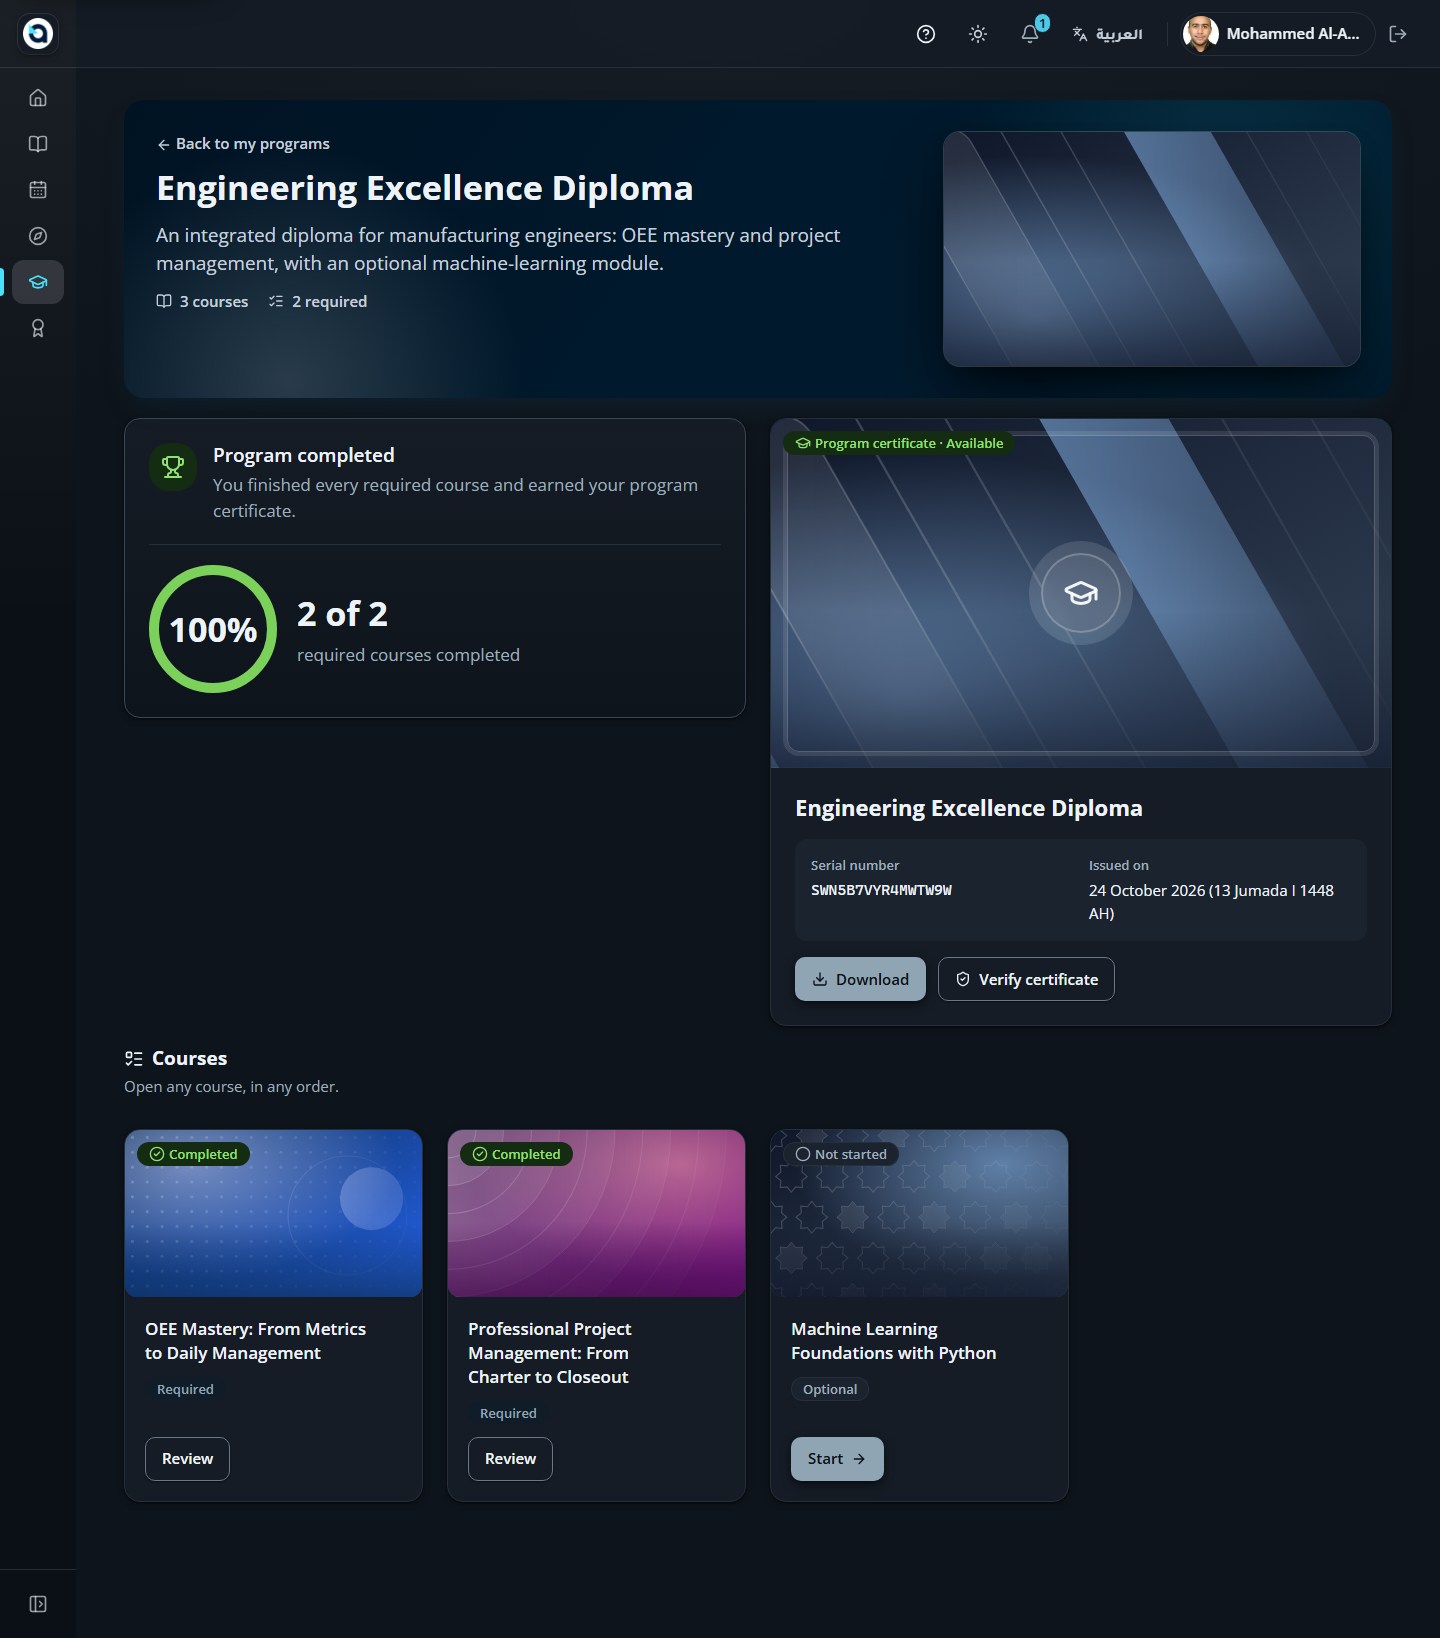This screenshot has width=1440, height=1638.
Task: Open the certificates ribbon icon in sidebar
Action: coord(38,328)
